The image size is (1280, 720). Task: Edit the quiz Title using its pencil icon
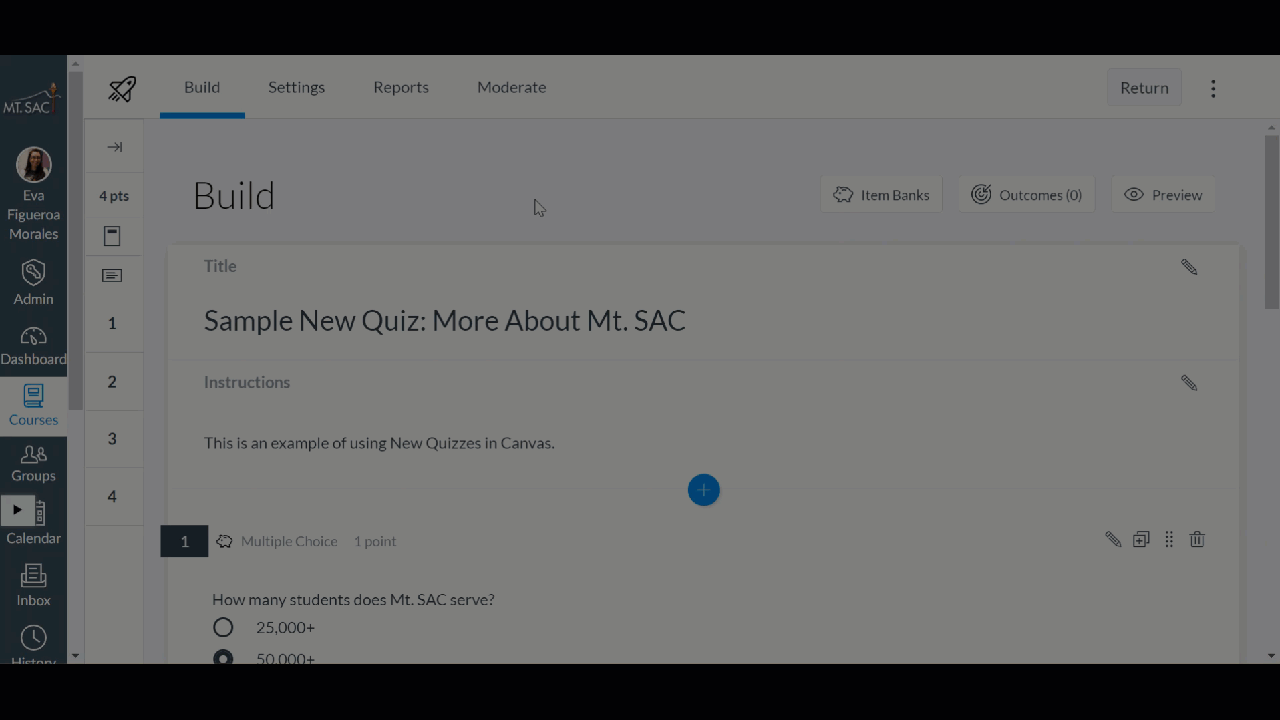coord(1188,266)
